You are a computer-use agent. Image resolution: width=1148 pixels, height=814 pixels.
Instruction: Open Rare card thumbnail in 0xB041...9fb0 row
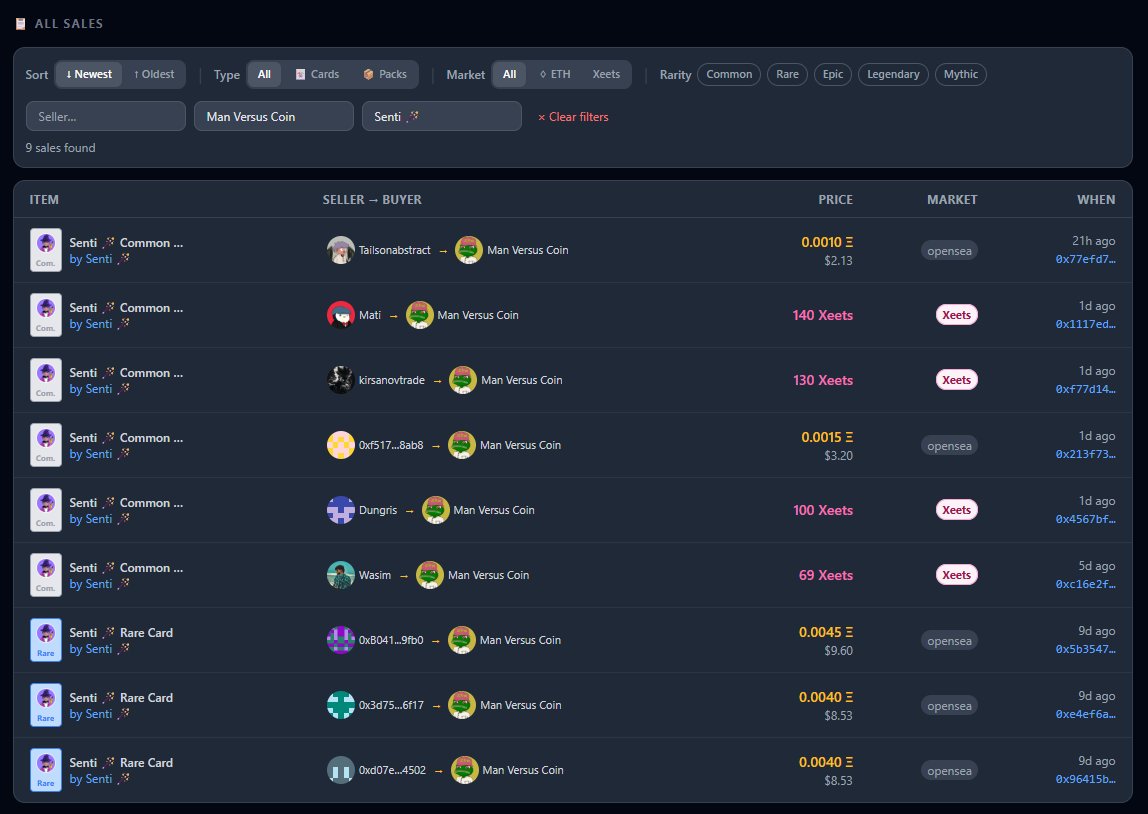(45, 640)
